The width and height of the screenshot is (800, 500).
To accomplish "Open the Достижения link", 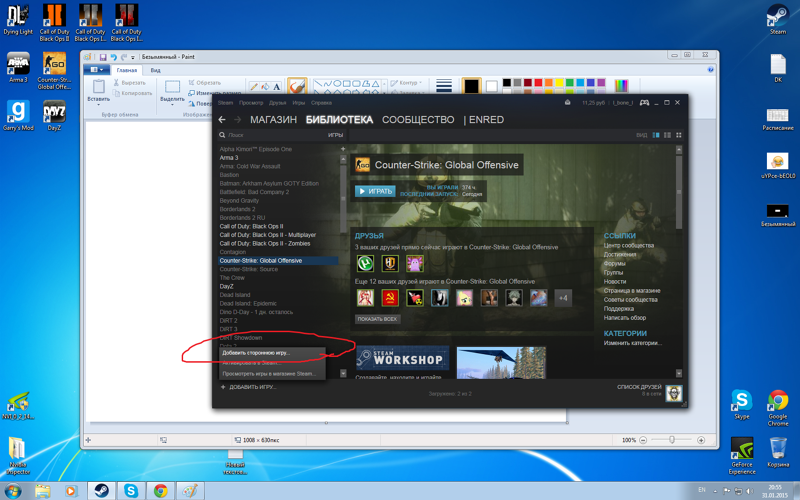I will click(x=620, y=255).
